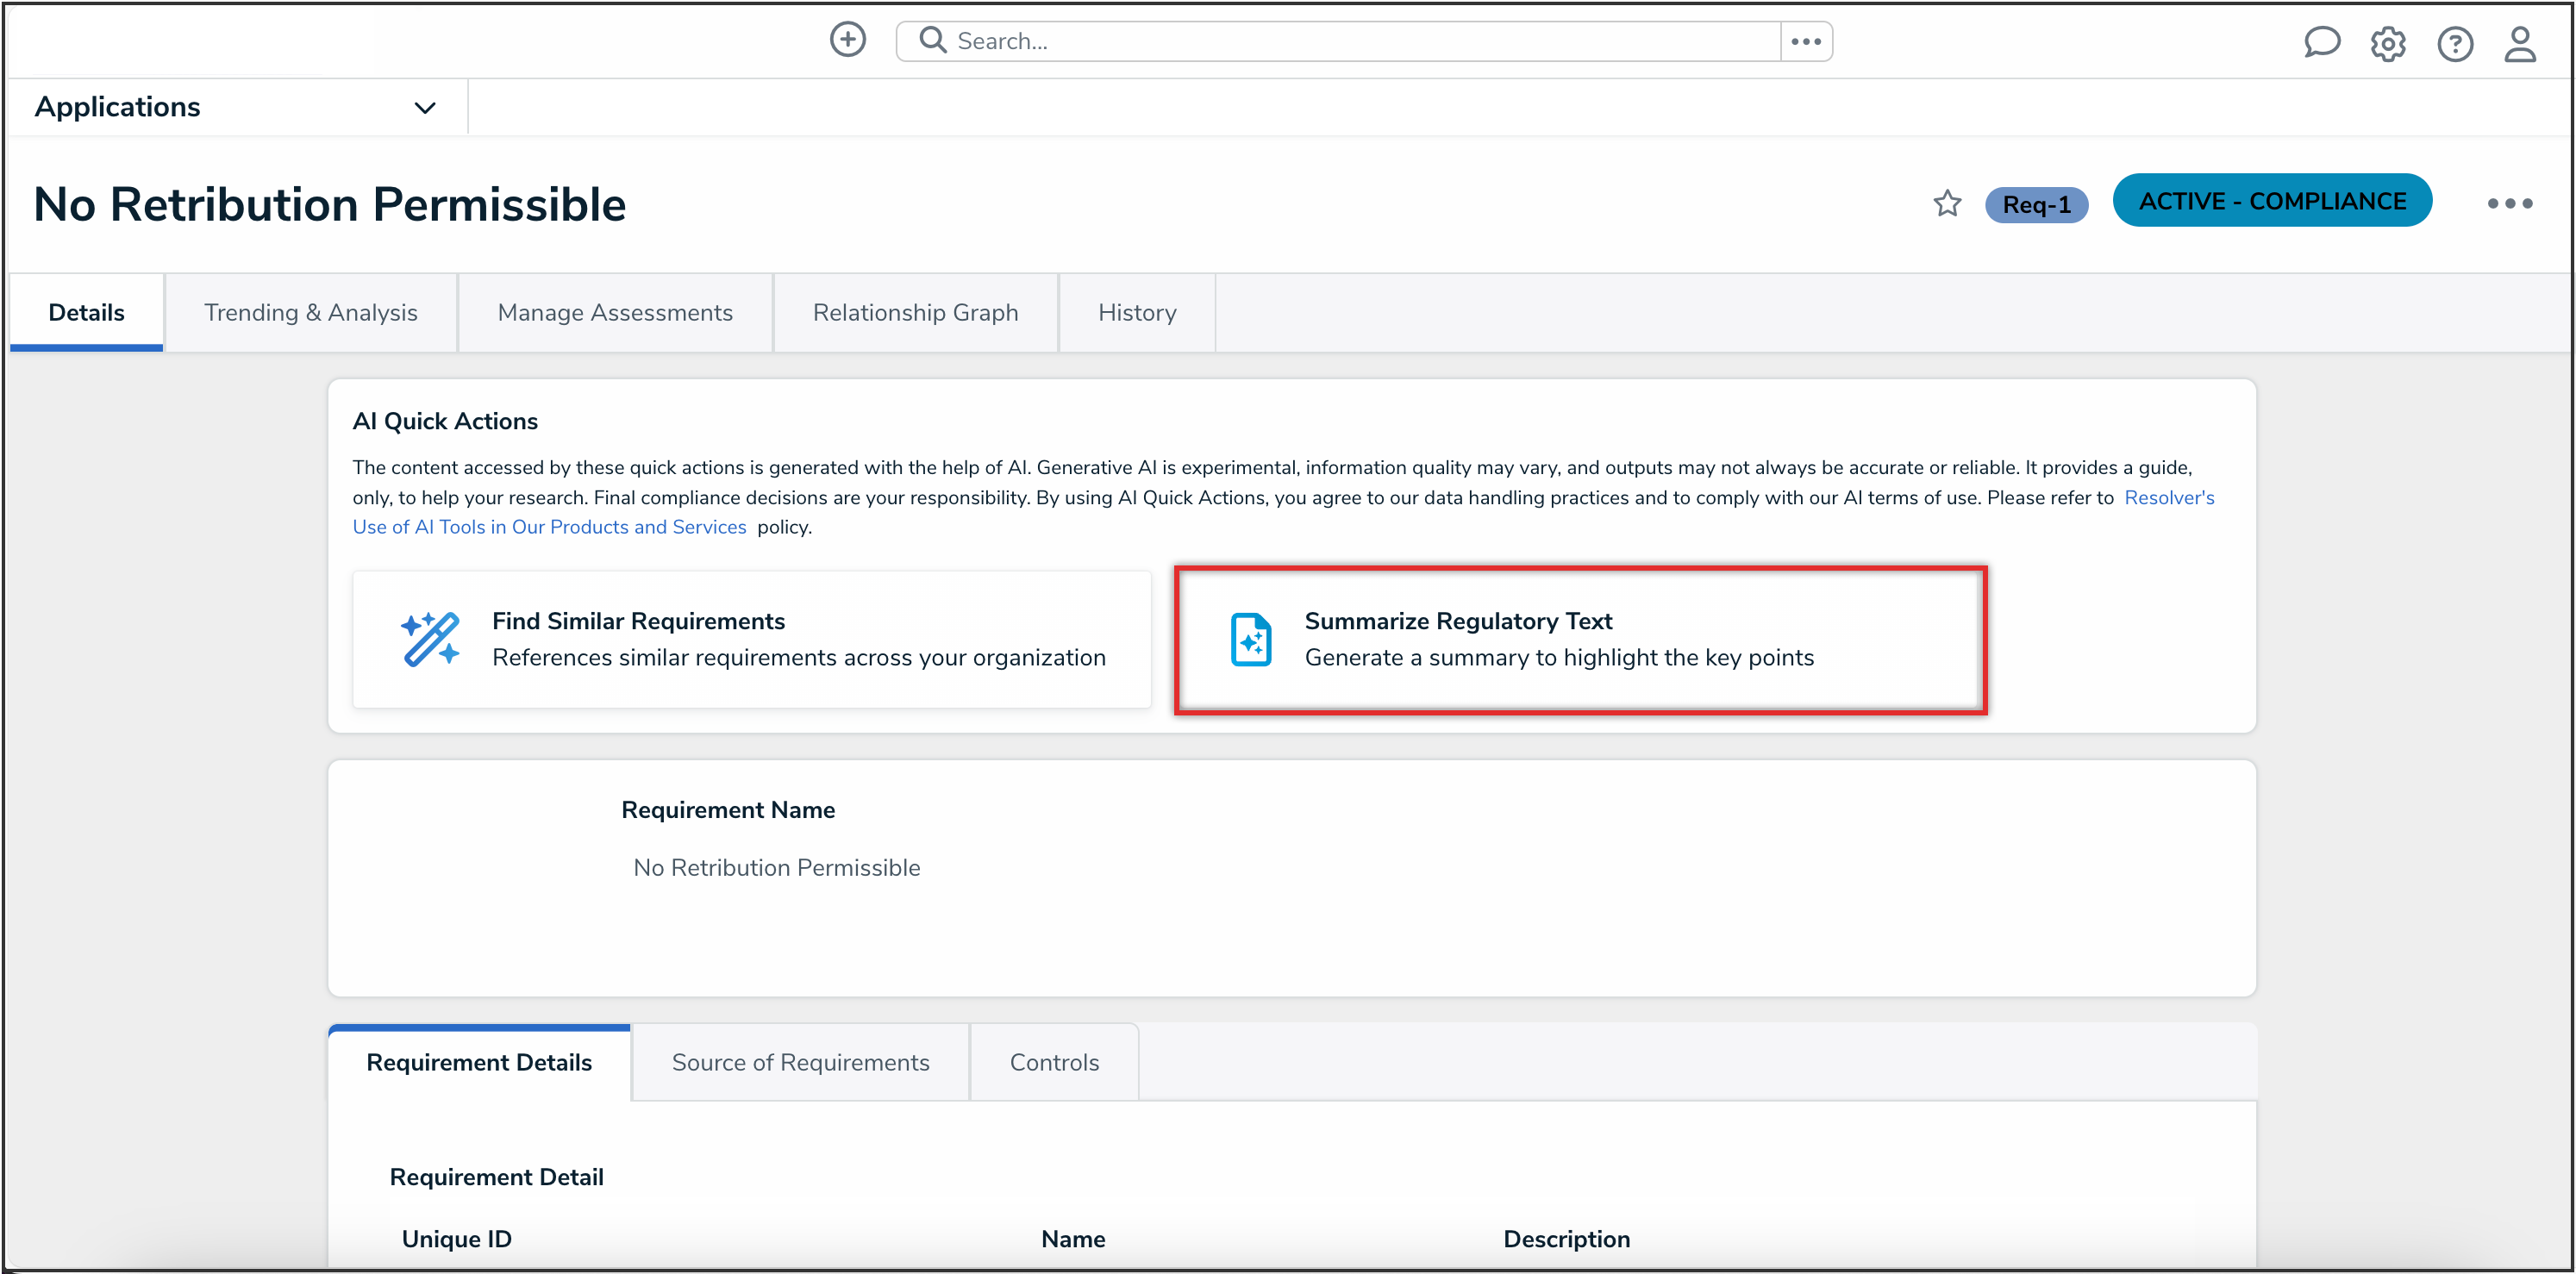Open search options ellipsis beside search bar
This screenshot has width=2576, height=1274.
(x=1805, y=41)
